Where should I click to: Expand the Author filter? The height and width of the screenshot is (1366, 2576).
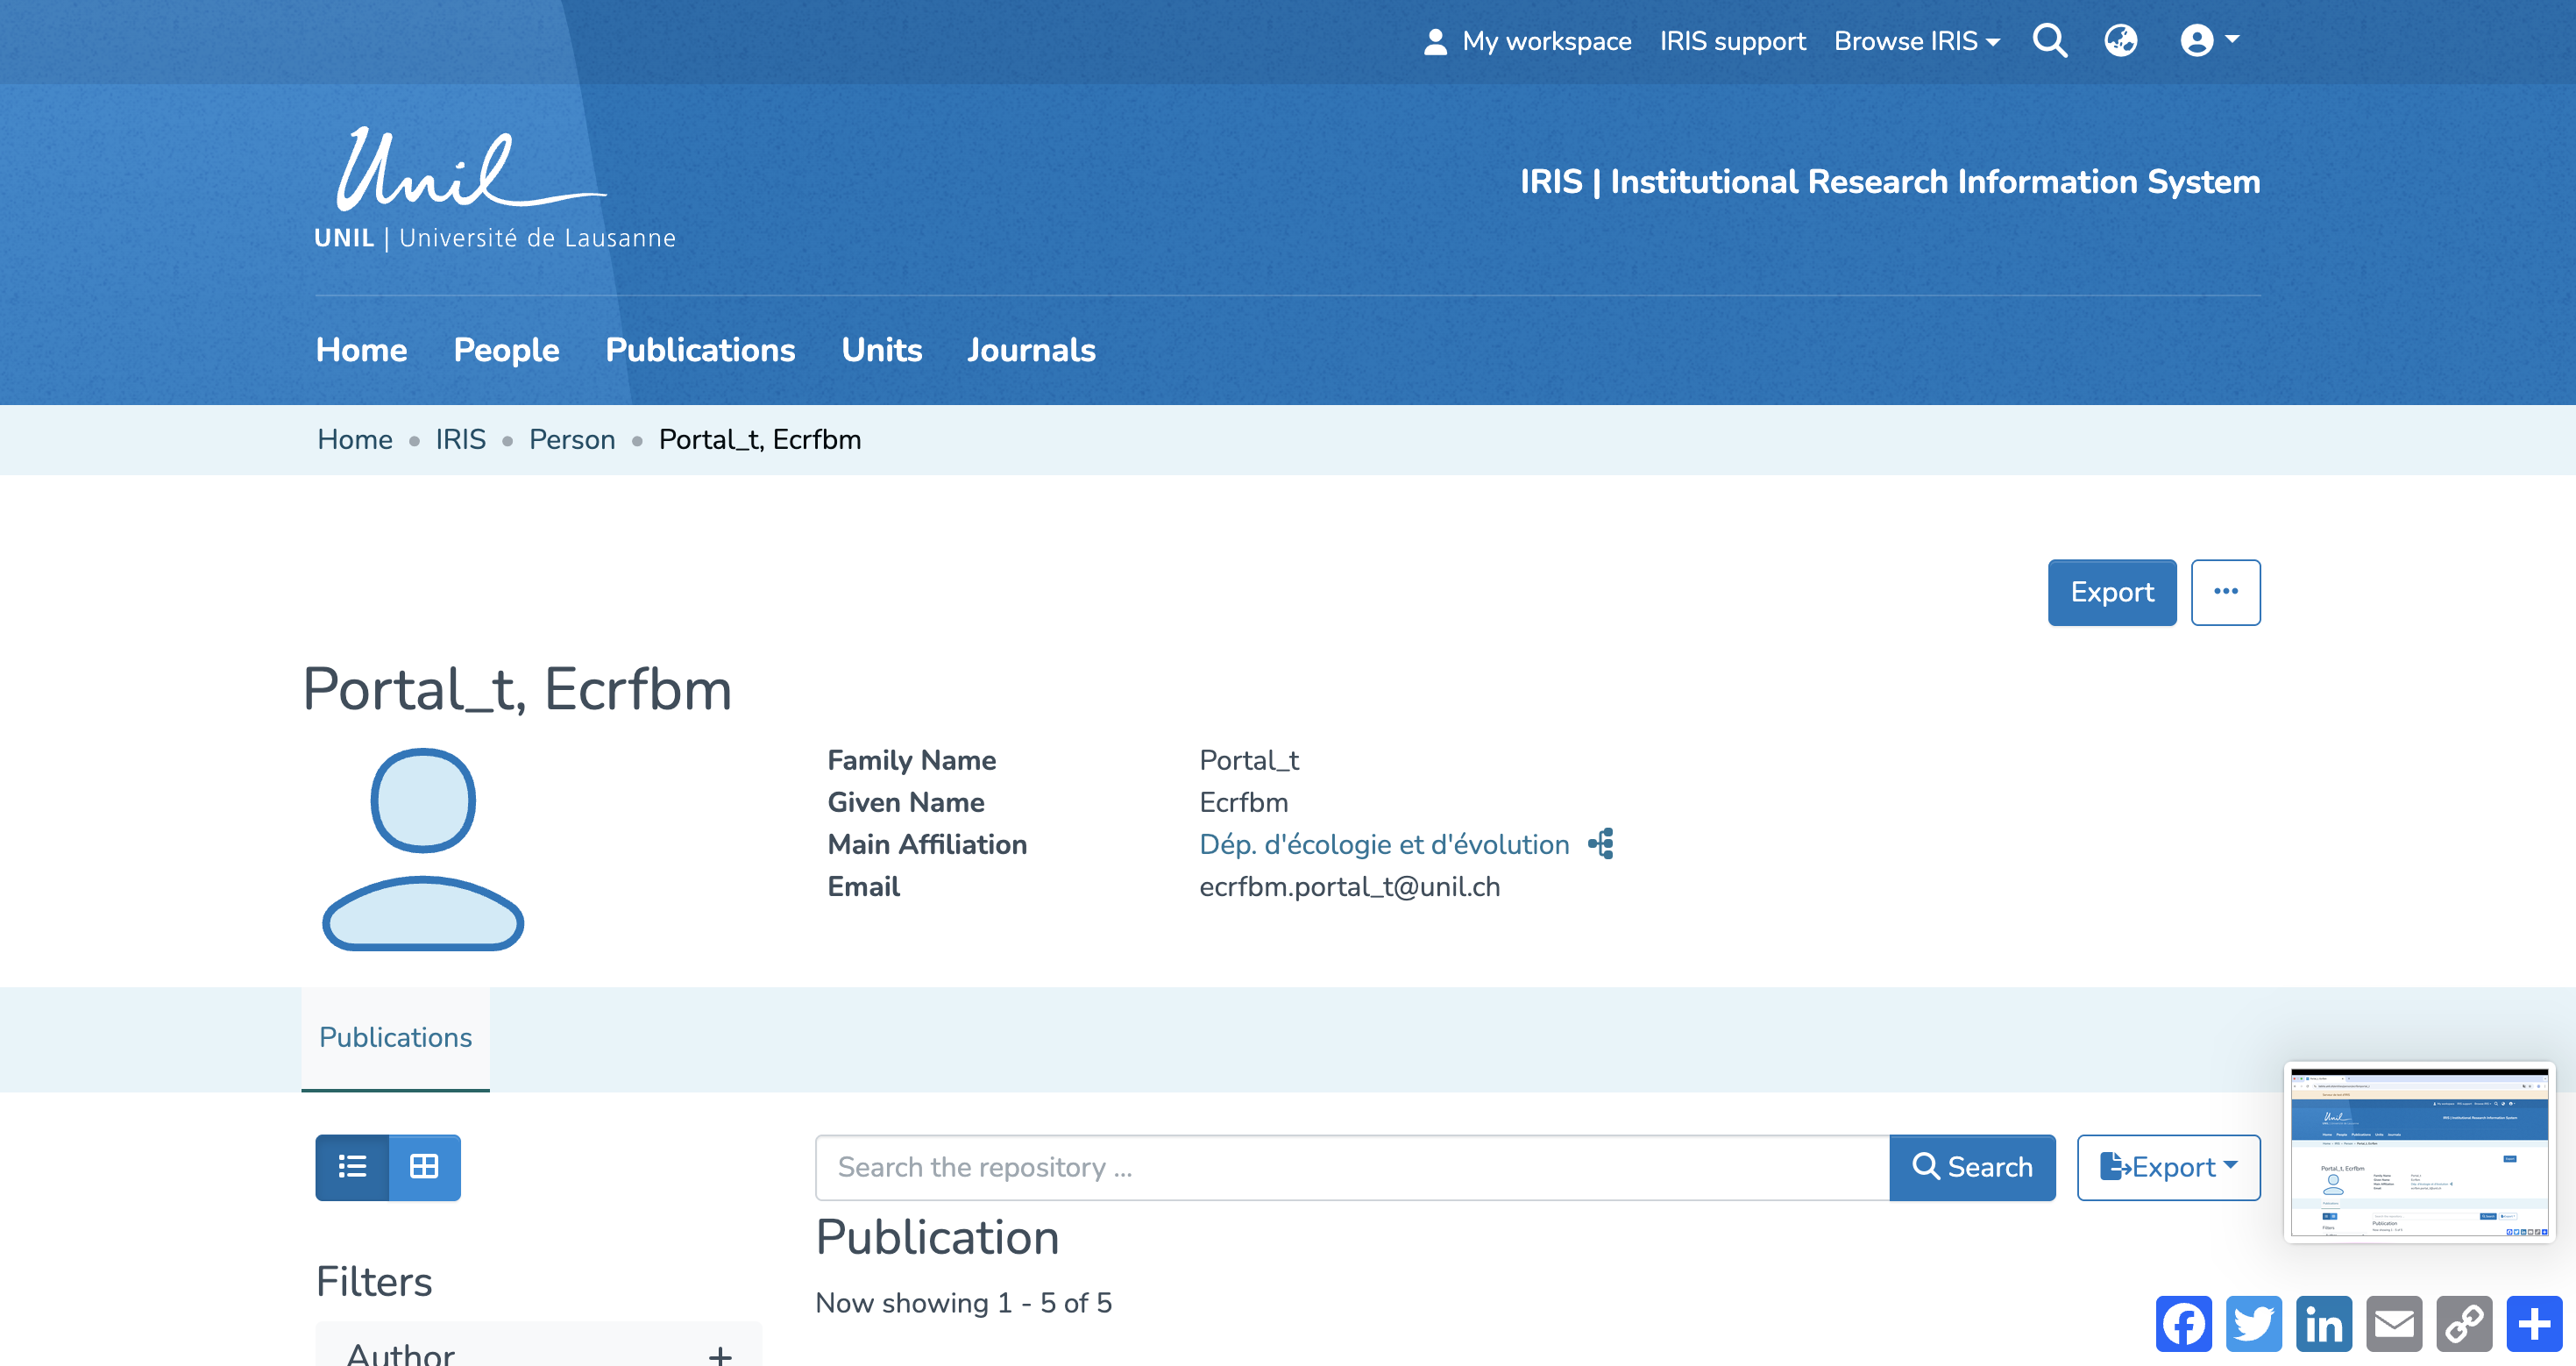719,1355
